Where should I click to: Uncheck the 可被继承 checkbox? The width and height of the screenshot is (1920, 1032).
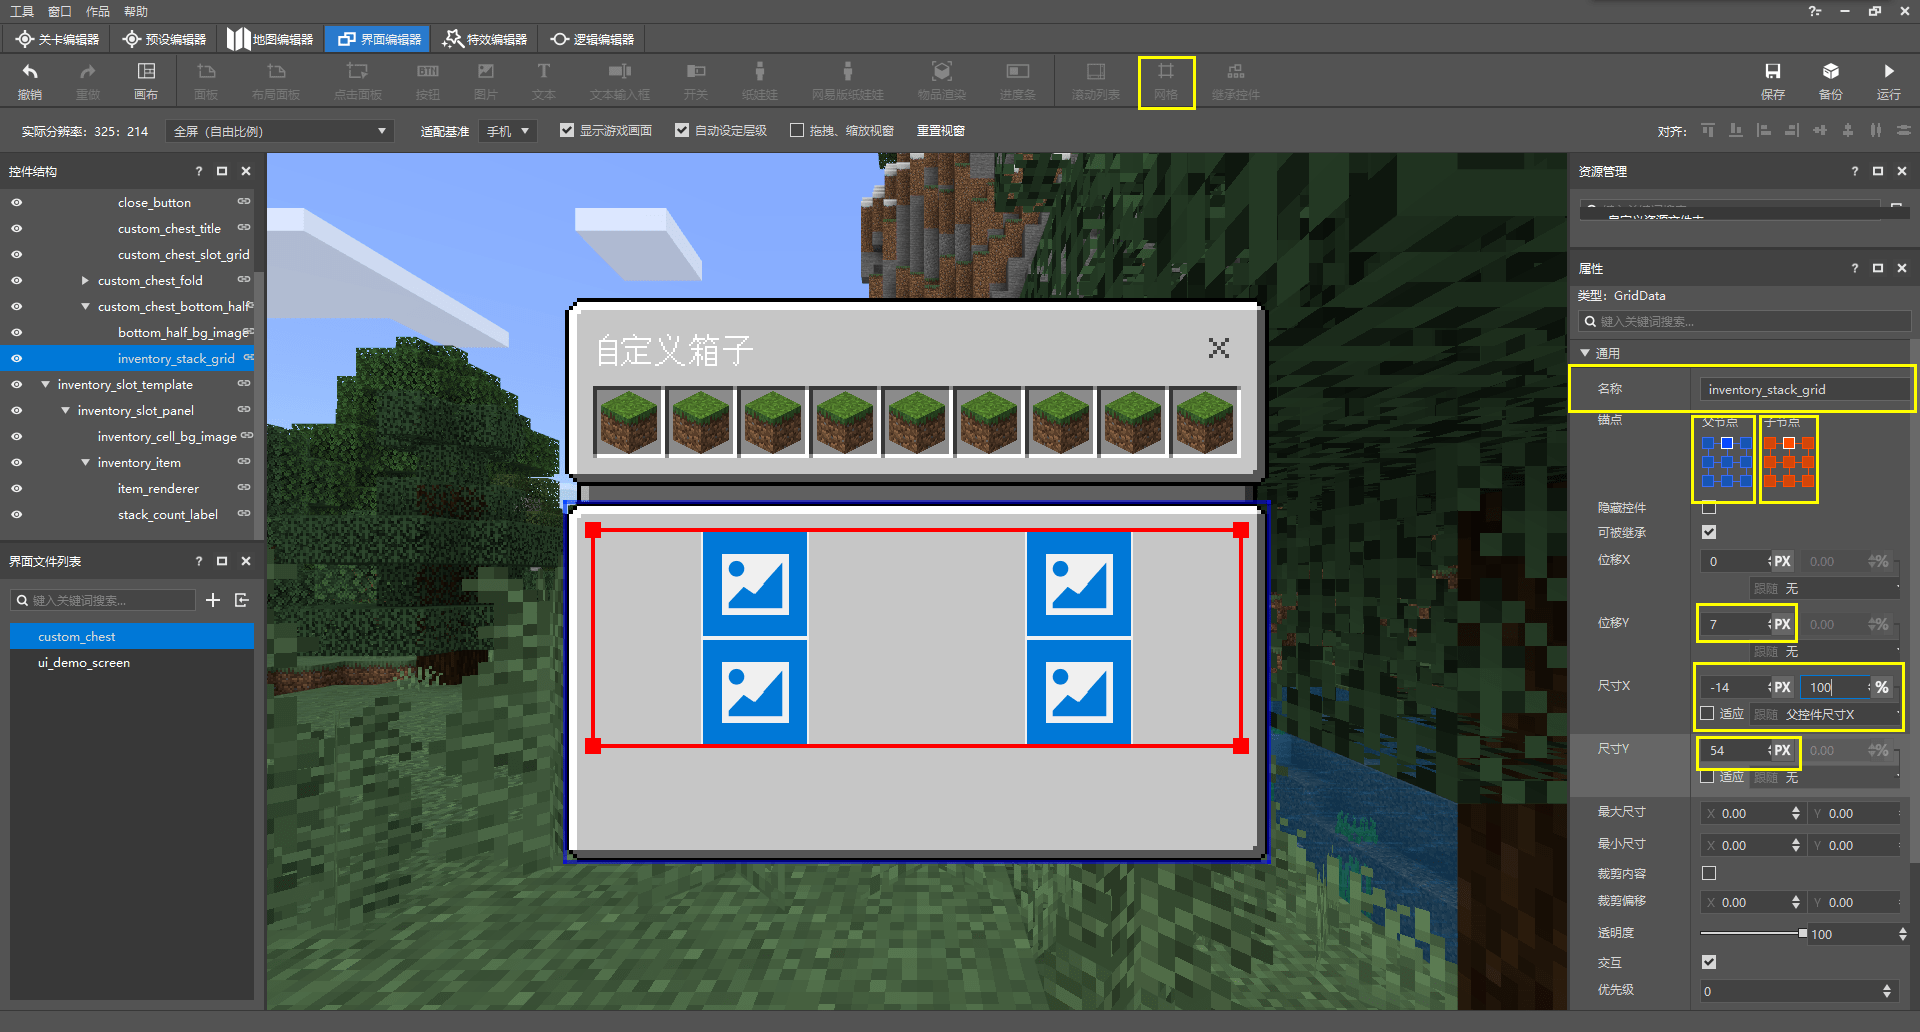1709,532
